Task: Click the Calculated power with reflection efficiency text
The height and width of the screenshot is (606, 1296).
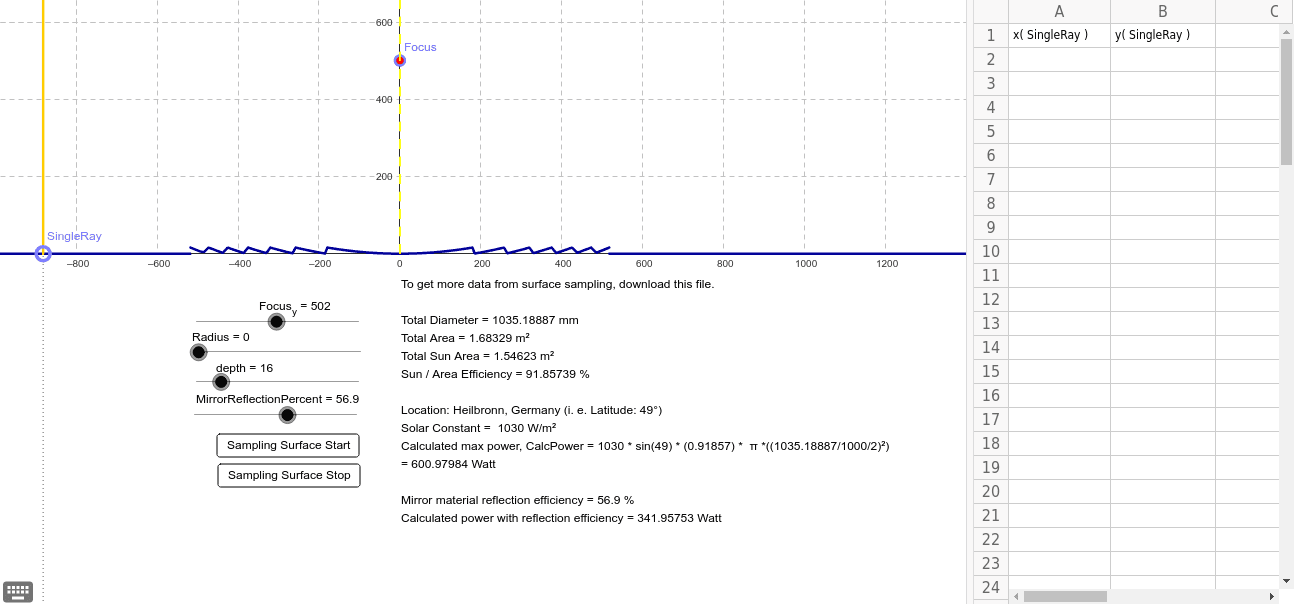Action: point(561,518)
